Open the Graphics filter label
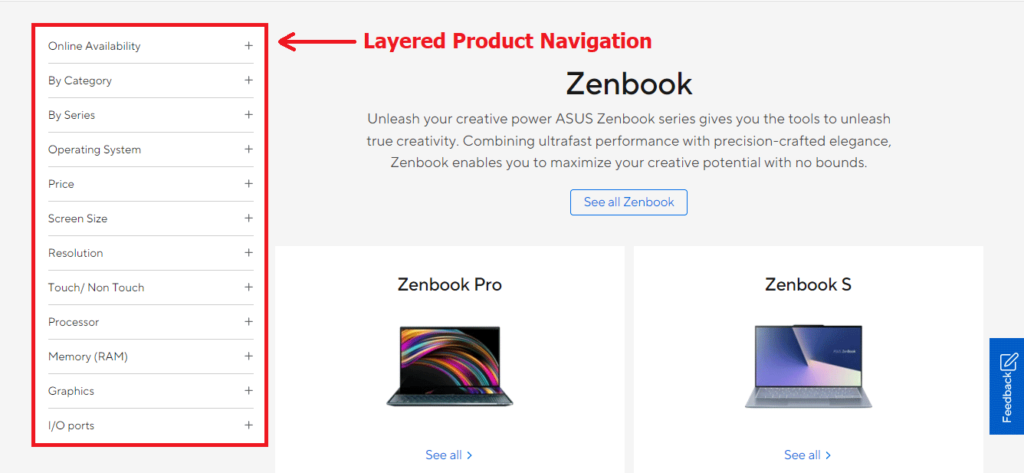The width and height of the screenshot is (1024, 473). (71, 391)
